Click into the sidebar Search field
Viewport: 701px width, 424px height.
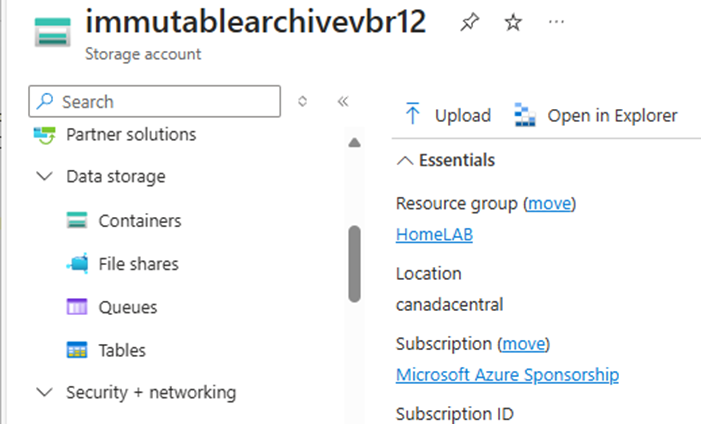coord(155,102)
